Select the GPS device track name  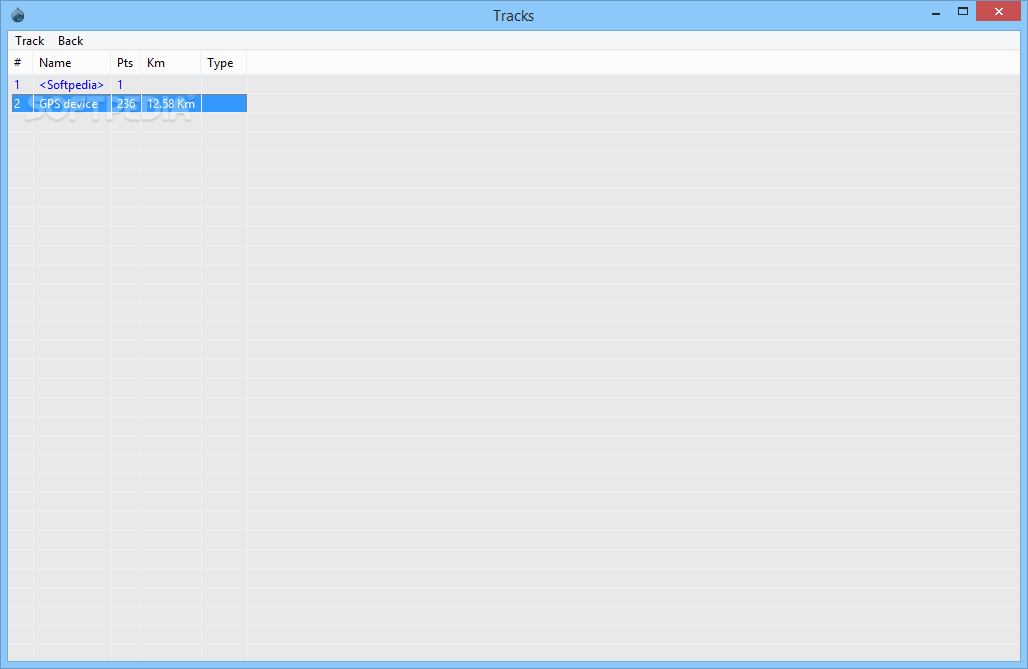[68, 104]
